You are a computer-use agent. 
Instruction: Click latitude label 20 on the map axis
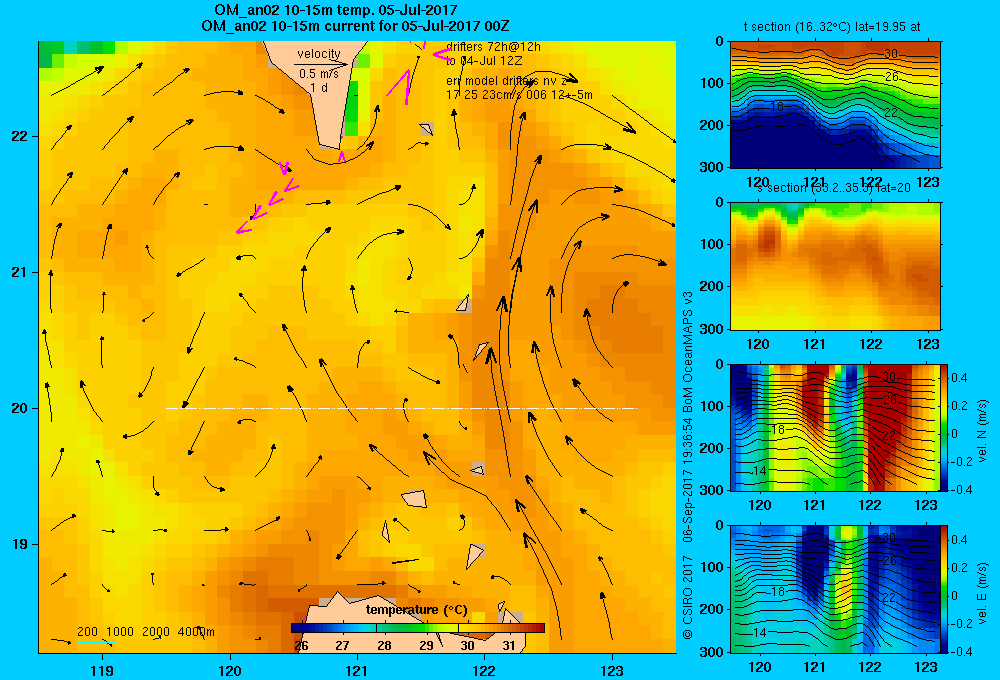coord(19,408)
